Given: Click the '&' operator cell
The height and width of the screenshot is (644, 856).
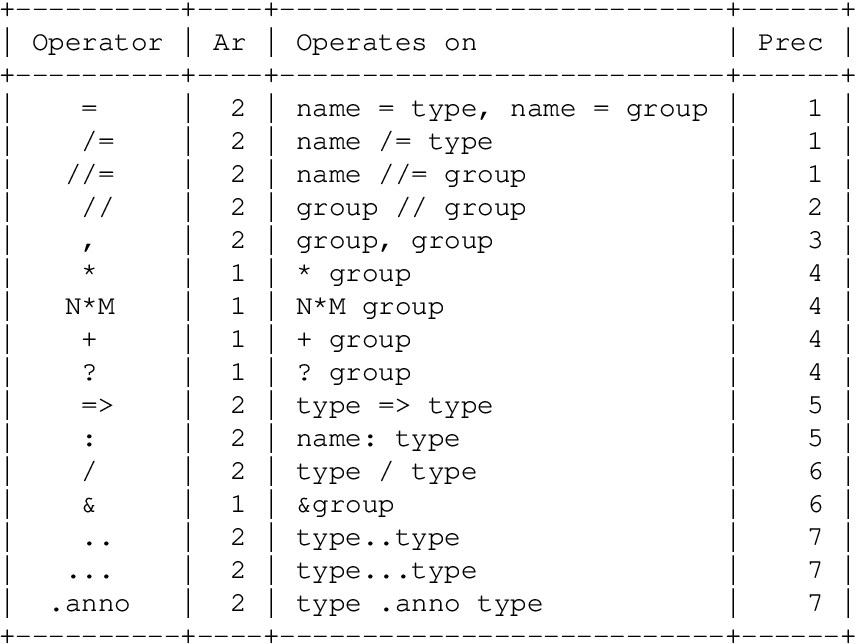Looking at the screenshot, I should pyautogui.click(x=90, y=504).
